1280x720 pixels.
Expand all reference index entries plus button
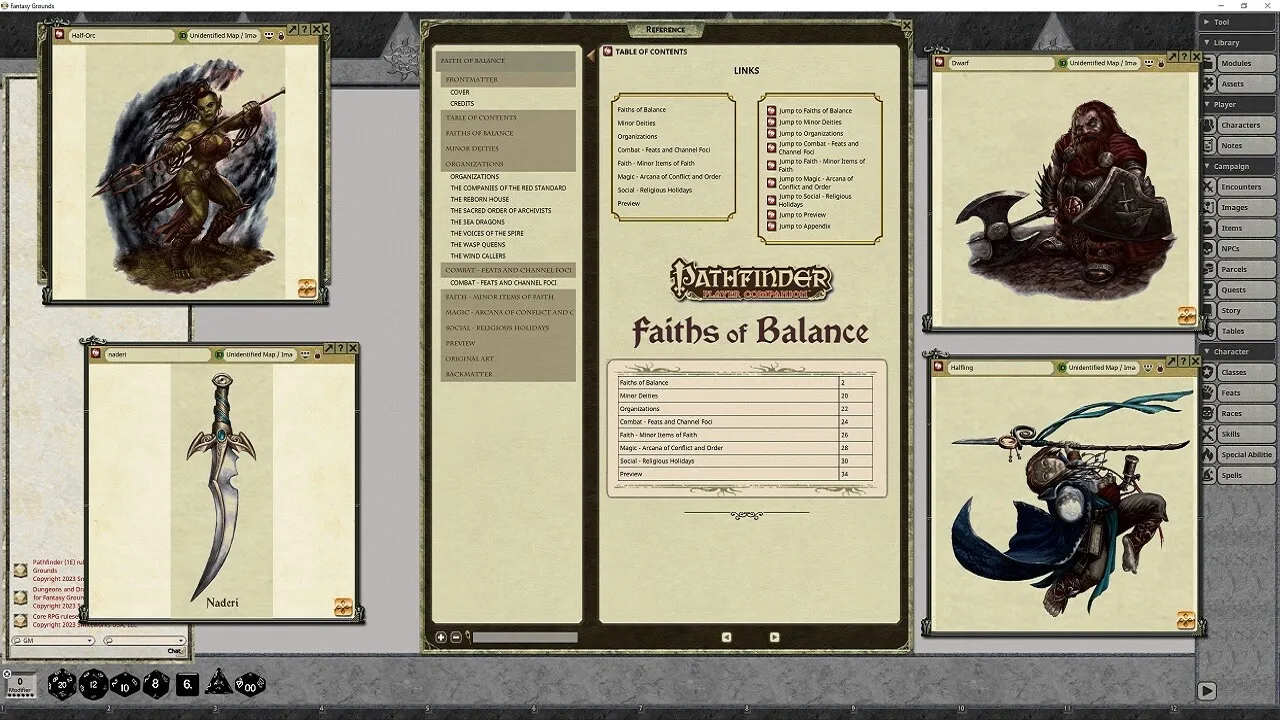point(441,637)
